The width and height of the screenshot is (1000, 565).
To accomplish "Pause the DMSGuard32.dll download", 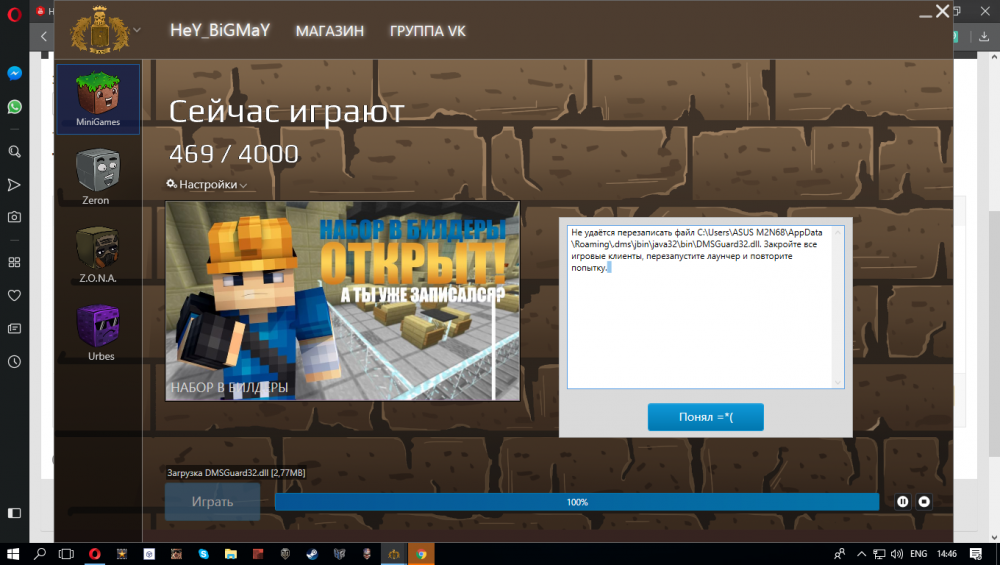I will (x=903, y=502).
